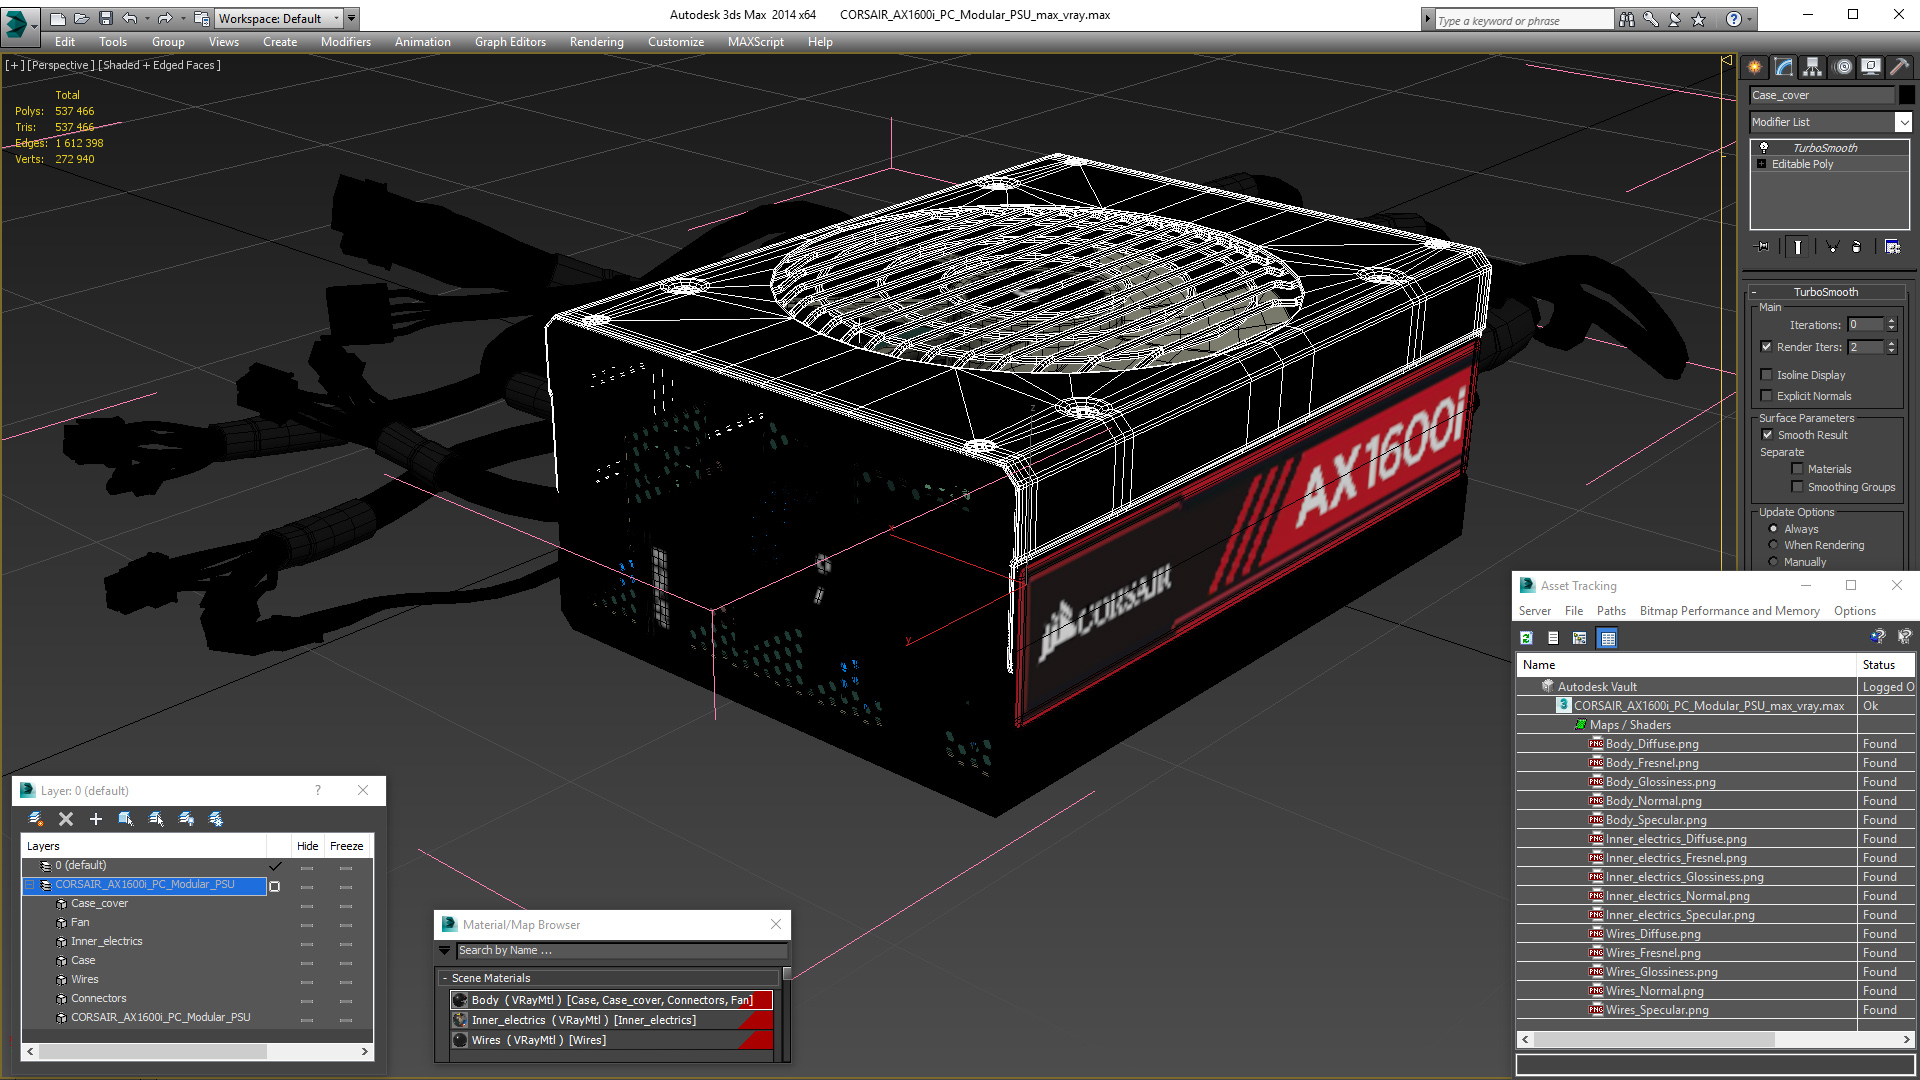This screenshot has width=1920, height=1080.
Task: Create new layer icon in Layer dialog
Action: tap(36, 819)
